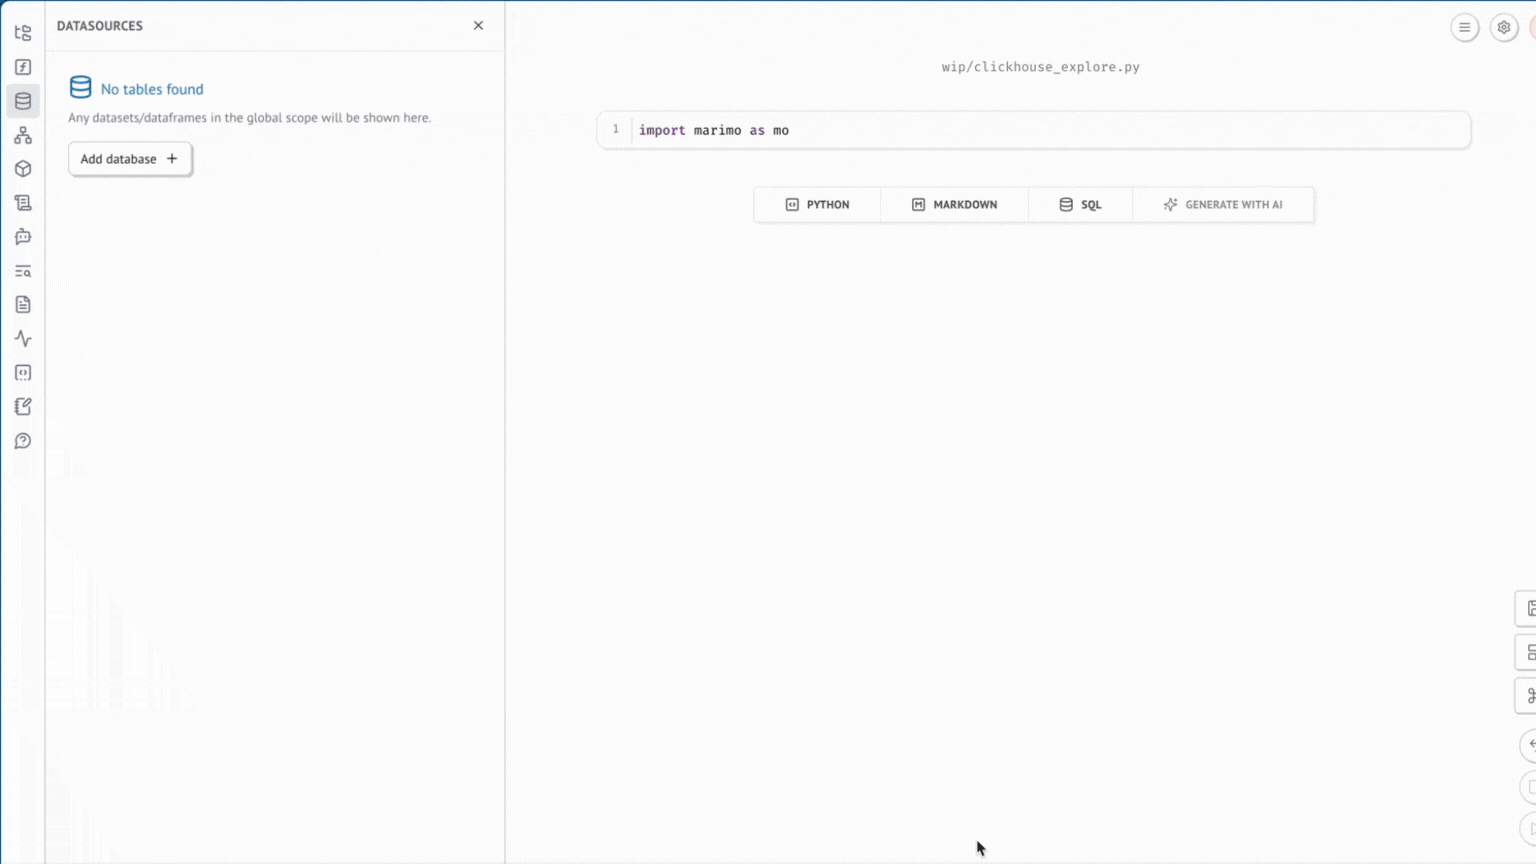Open the dependency graph panel

pyautogui.click(x=22, y=134)
